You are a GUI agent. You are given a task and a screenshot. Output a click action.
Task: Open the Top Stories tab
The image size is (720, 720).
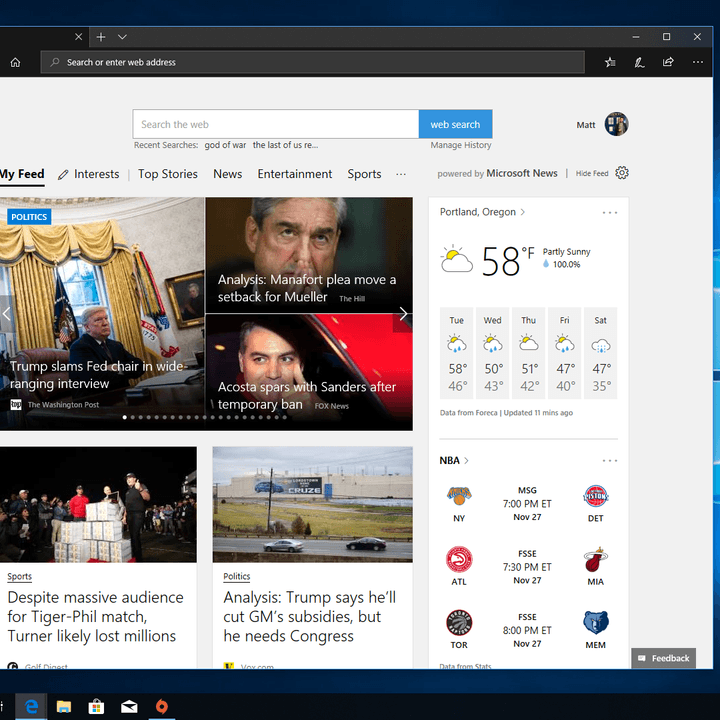(x=168, y=174)
